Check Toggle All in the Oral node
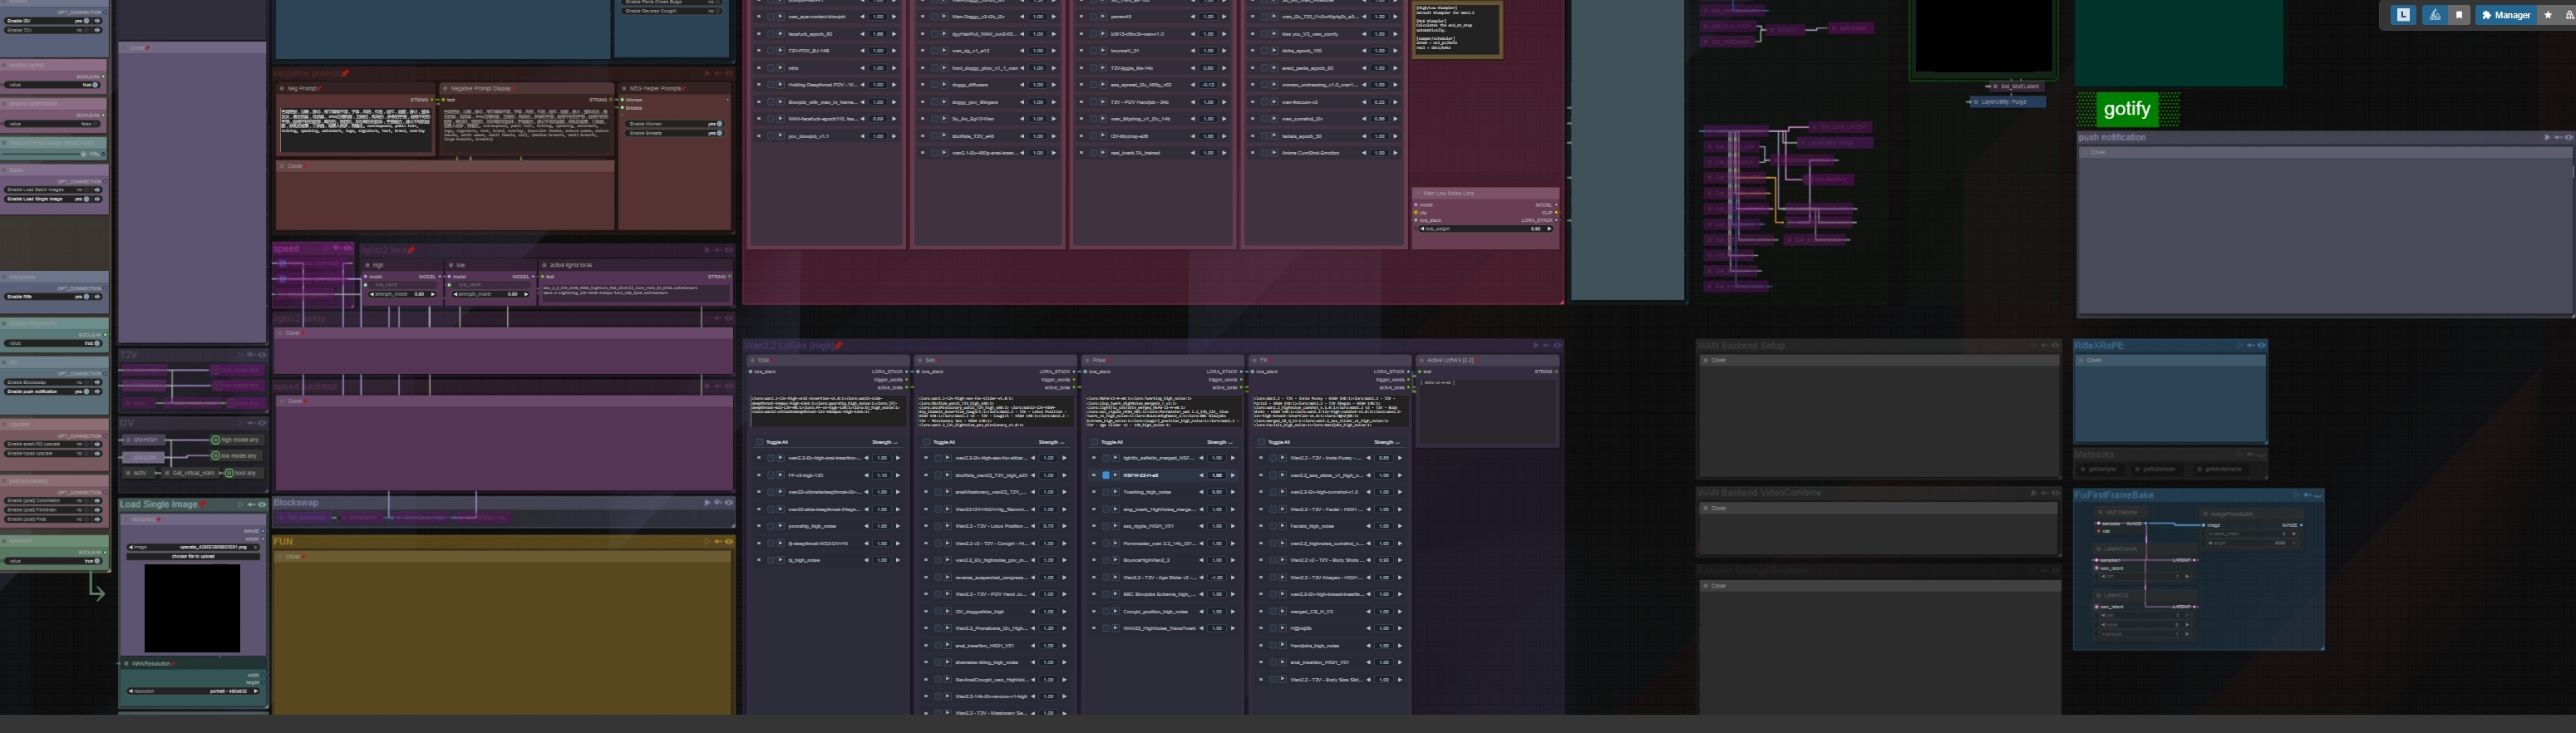Viewport: 2576px width, 733px height. coord(760,442)
